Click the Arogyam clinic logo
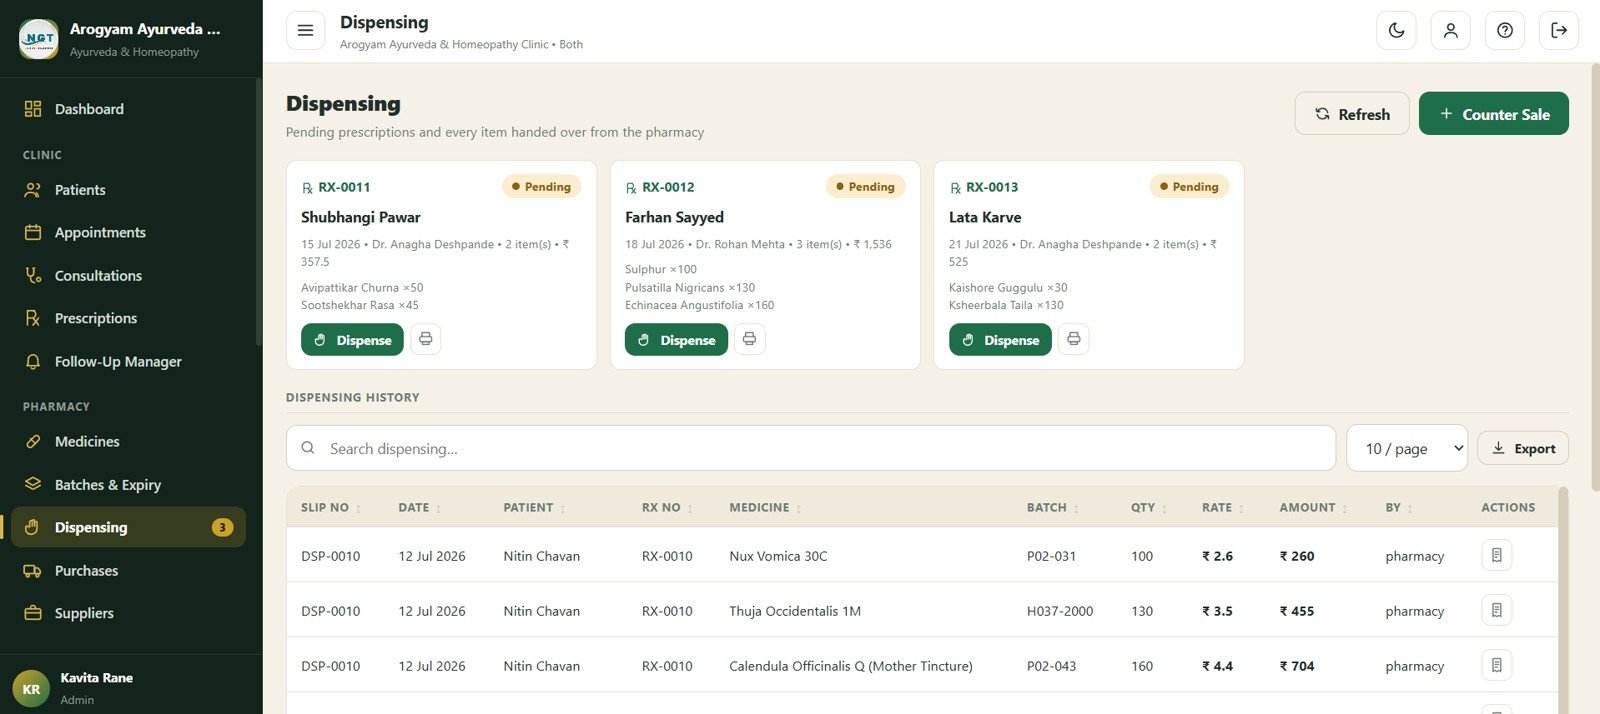1600x714 pixels. (x=39, y=39)
